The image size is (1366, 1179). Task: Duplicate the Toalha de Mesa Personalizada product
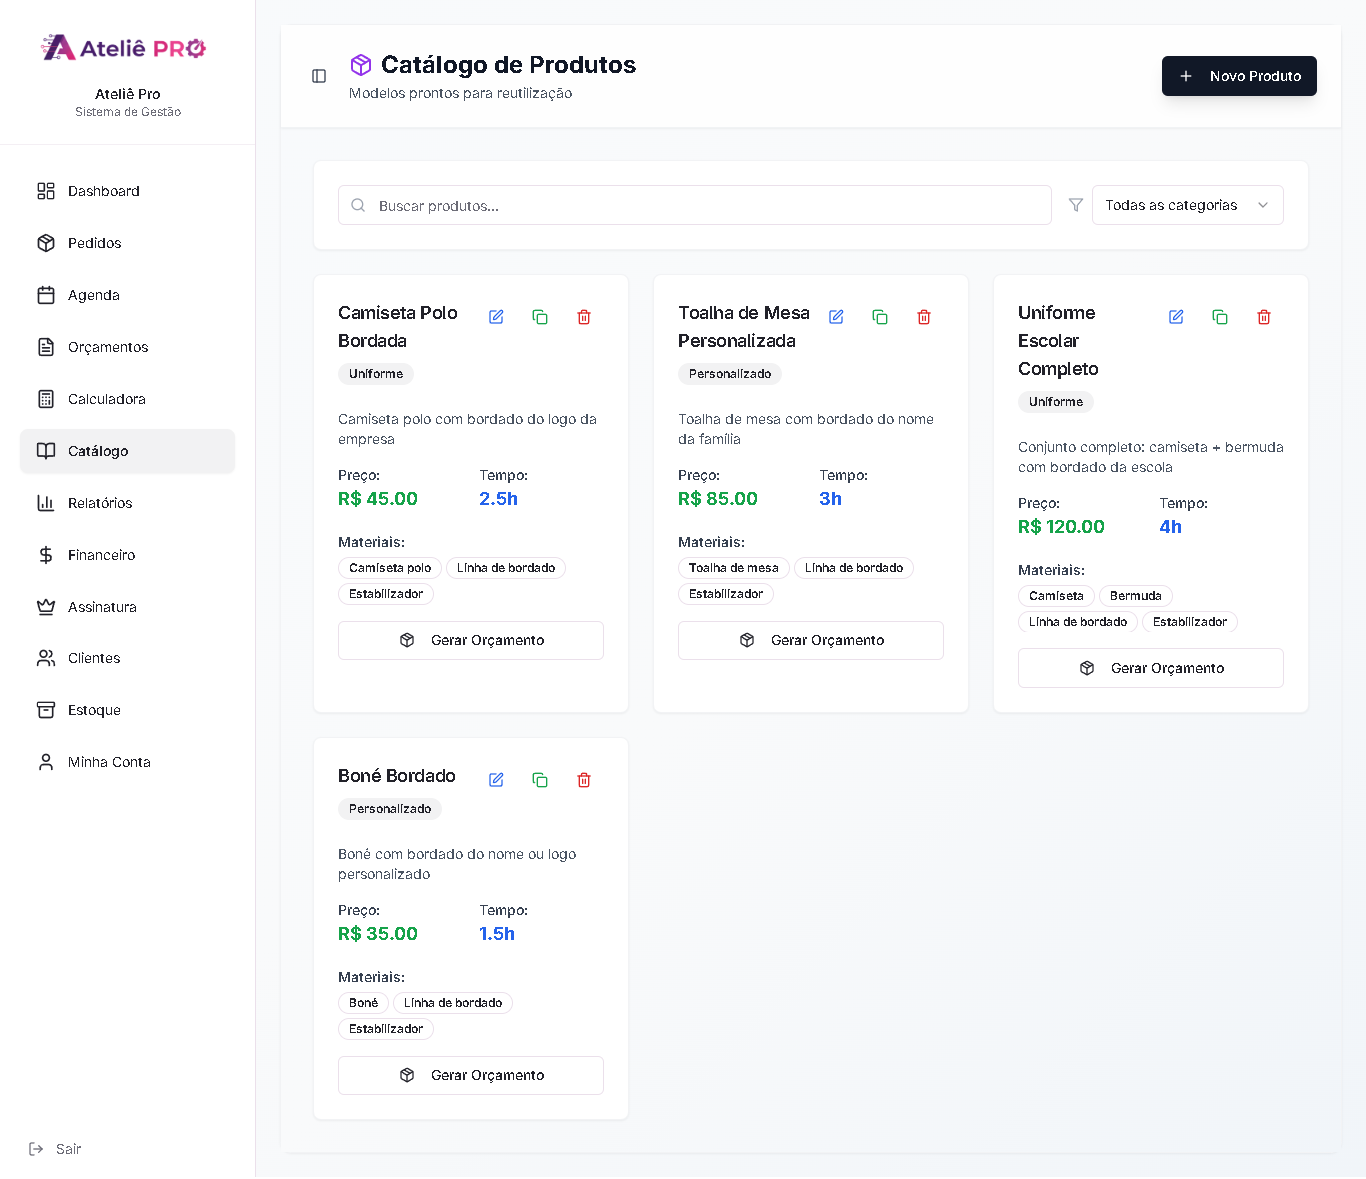coord(880,317)
